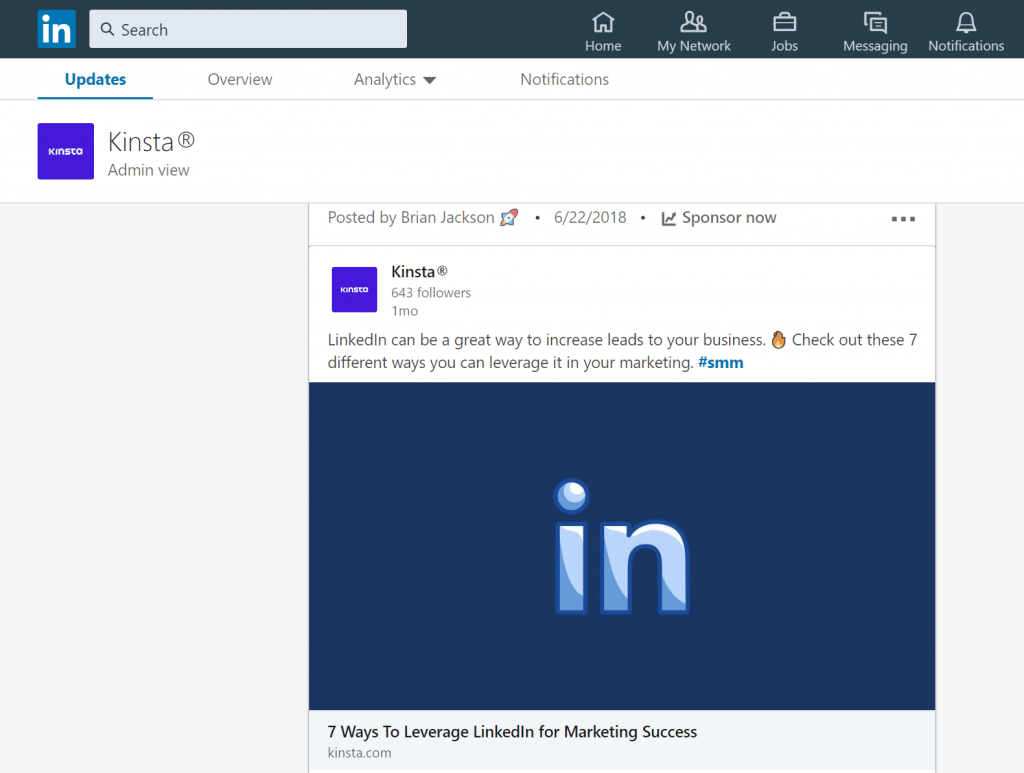This screenshot has height=773, width=1024.
Task: Click the rocket icon next to Brian Jackson
Action: click(x=510, y=217)
